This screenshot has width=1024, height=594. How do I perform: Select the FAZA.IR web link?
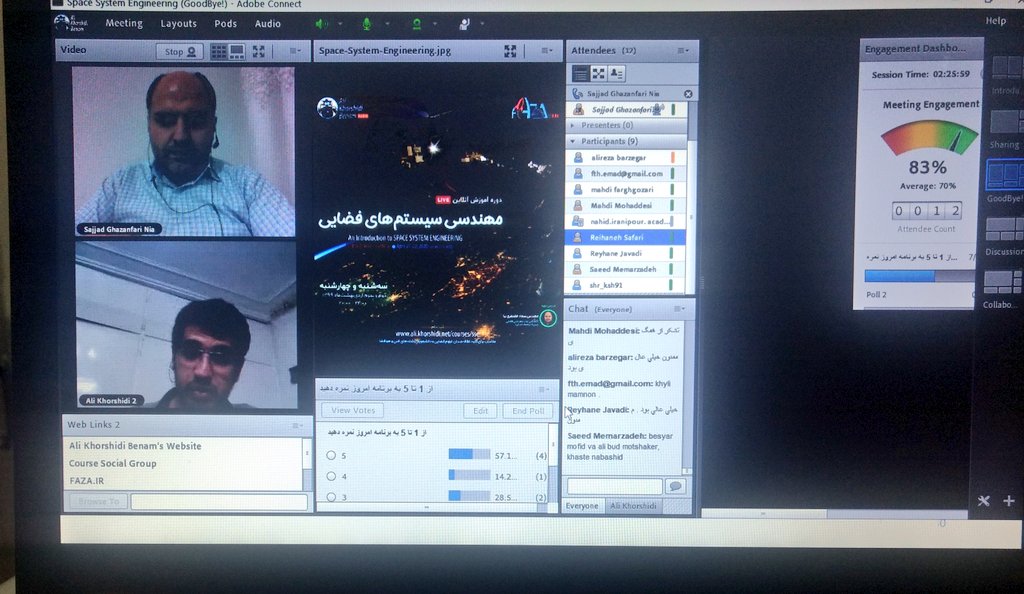pyautogui.click(x=86, y=481)
